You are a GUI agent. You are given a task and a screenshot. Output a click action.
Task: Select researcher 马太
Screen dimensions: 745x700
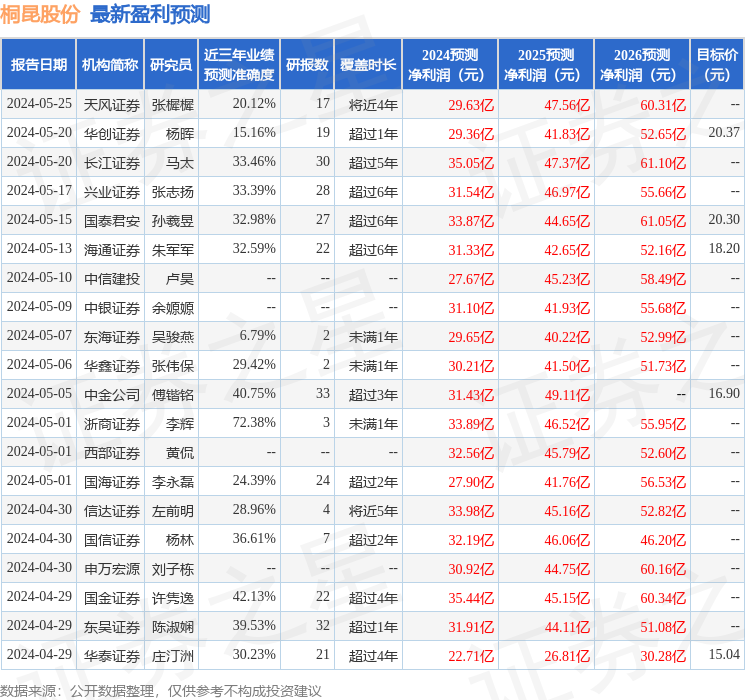[x=180, y=163]
